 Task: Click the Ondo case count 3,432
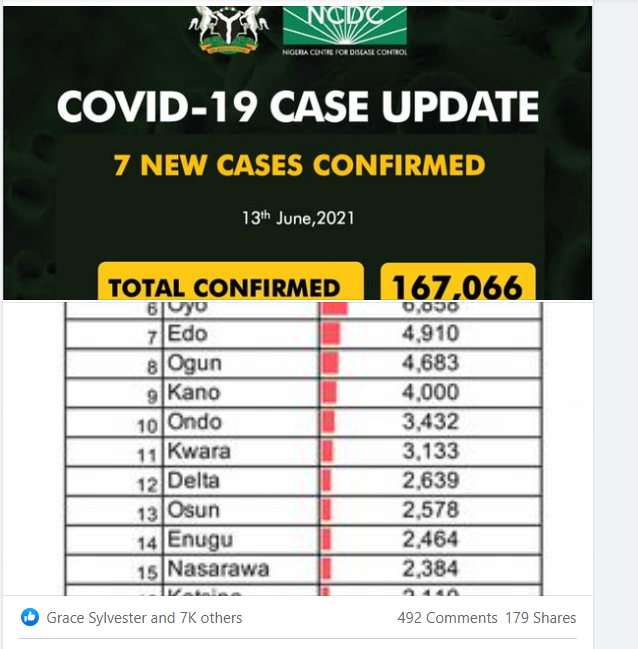pyautogui.click(x=431, y=422)
